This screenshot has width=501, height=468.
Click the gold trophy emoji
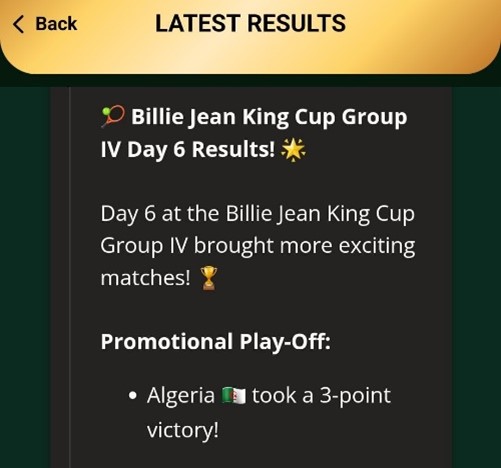[x=208, y=278]
